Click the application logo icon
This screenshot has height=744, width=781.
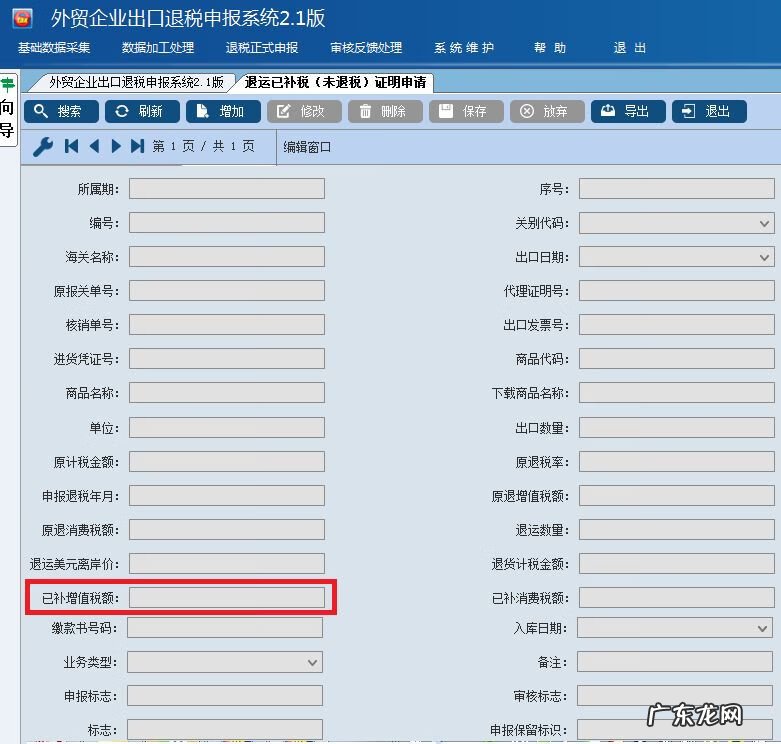coord(22,18)
